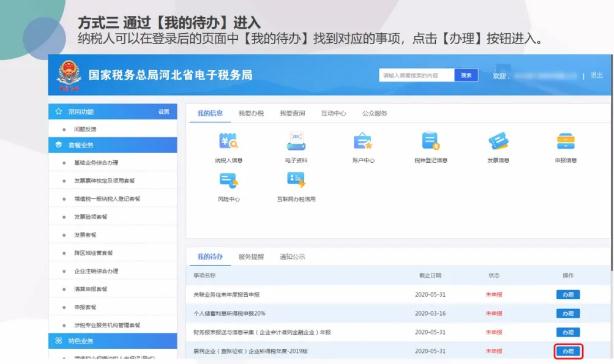The image size is (614, 364).
Task: Open the 互联网办税信用 icon
Action: (x=296, y=180)
